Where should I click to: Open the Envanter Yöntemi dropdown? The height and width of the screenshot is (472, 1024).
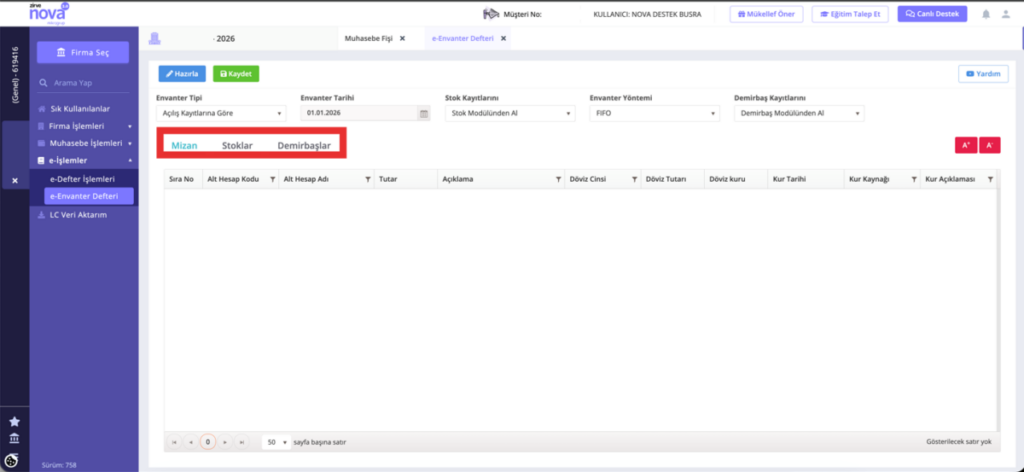click(x=654, y=114)
